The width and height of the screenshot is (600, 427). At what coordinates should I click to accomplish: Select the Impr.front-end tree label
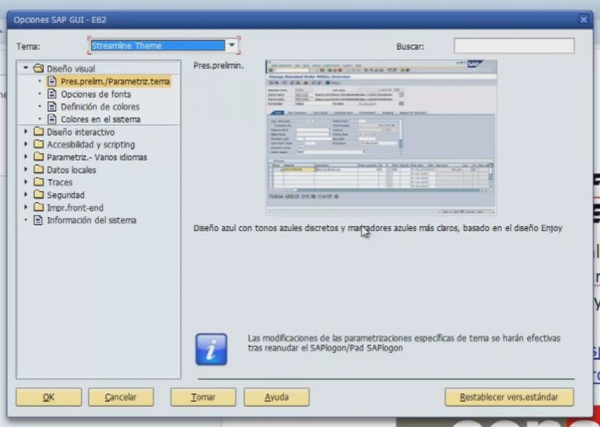point(75,208)
